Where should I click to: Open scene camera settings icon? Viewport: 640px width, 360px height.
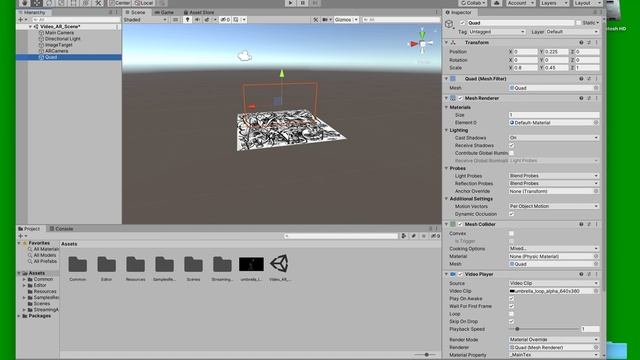(x=326, y=20)
